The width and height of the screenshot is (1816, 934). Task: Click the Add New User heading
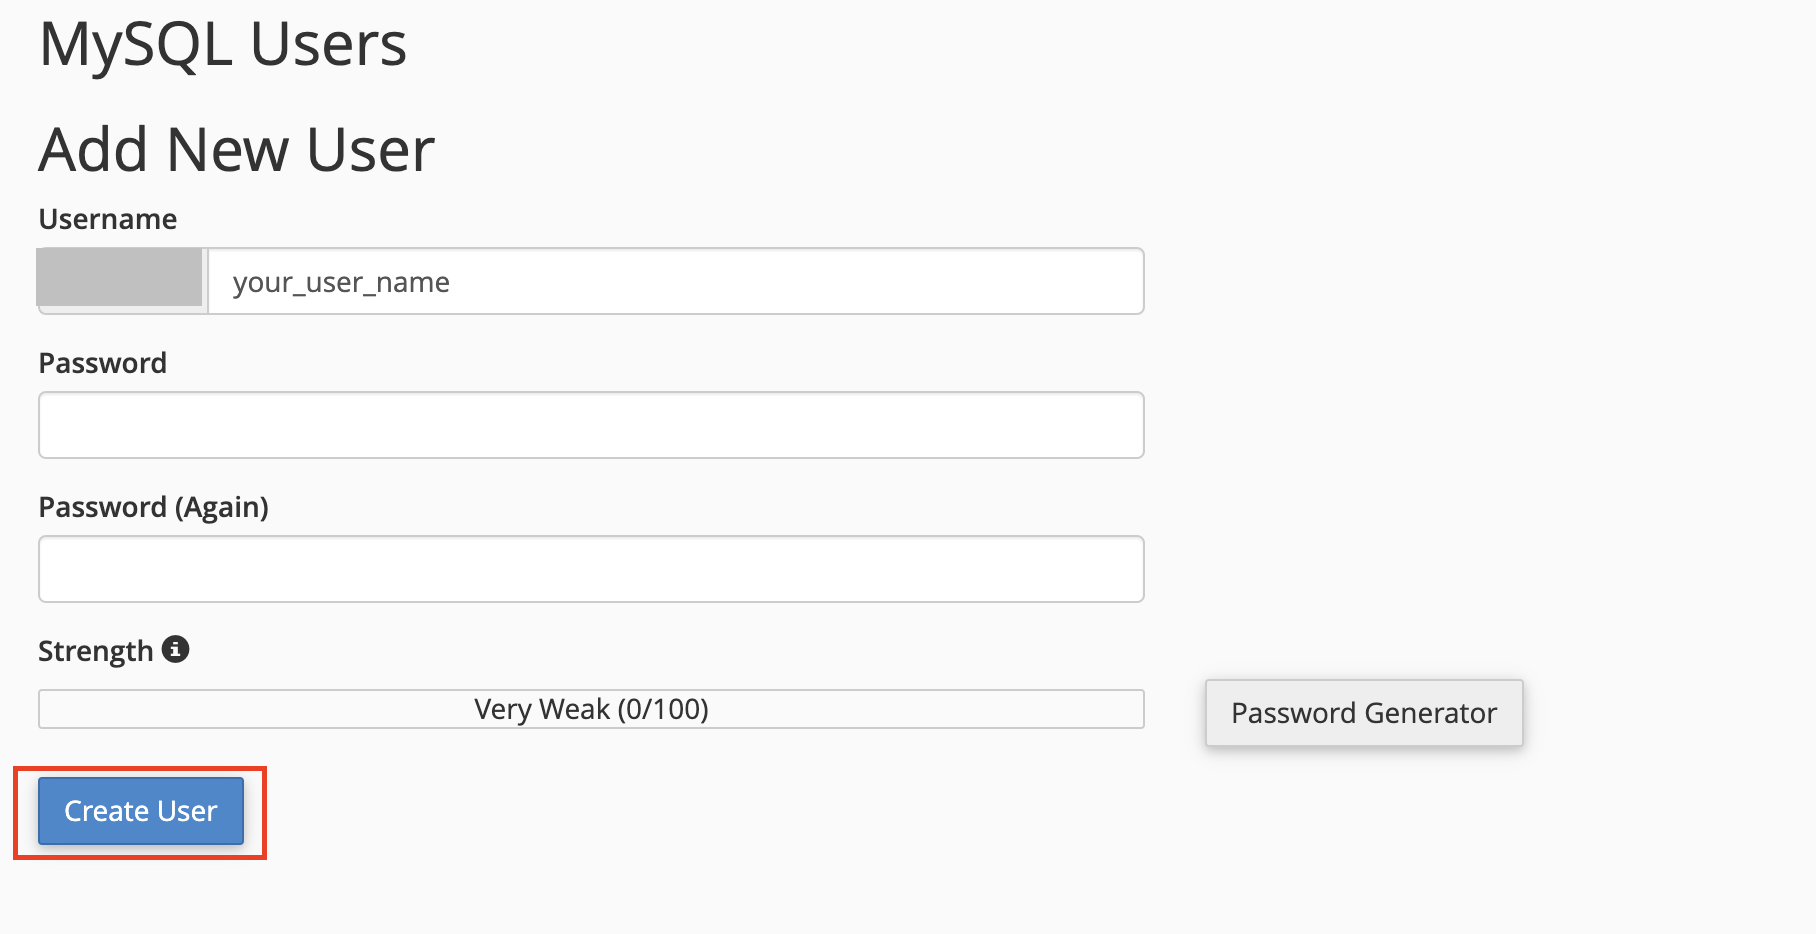tap(237, 150)
